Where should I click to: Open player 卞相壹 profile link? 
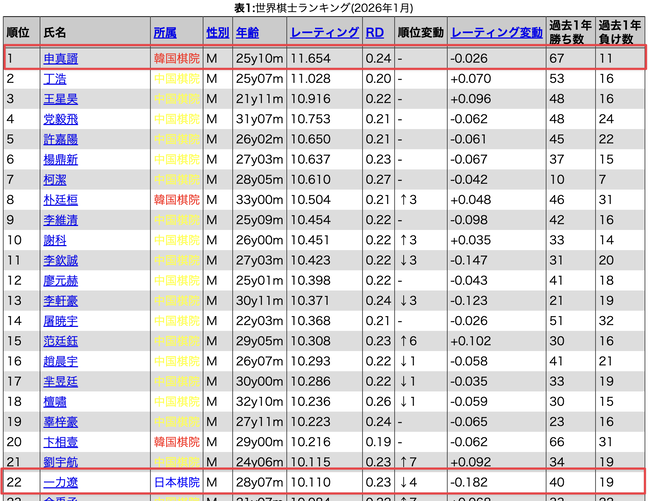(x=61, y=442)
